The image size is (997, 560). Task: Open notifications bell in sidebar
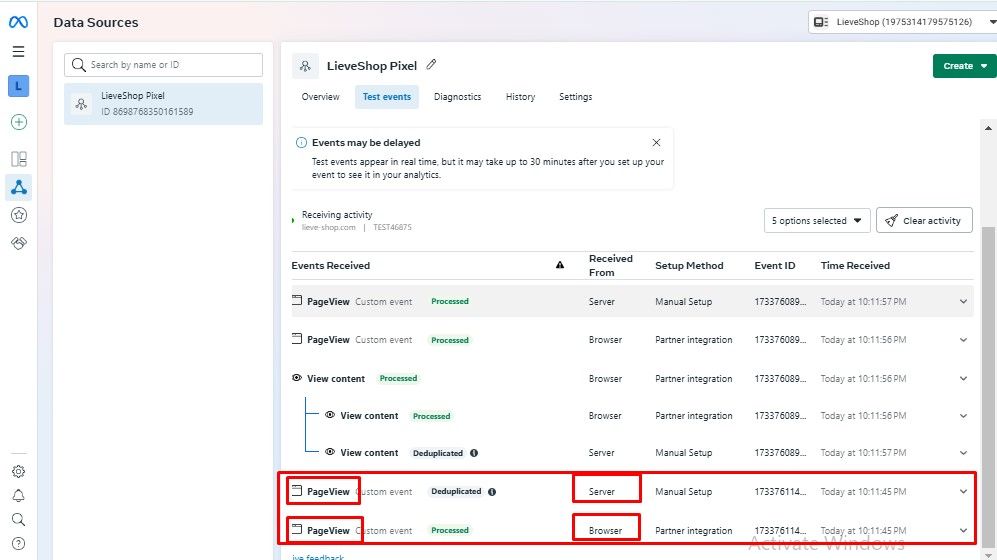(x=18, y=496)
